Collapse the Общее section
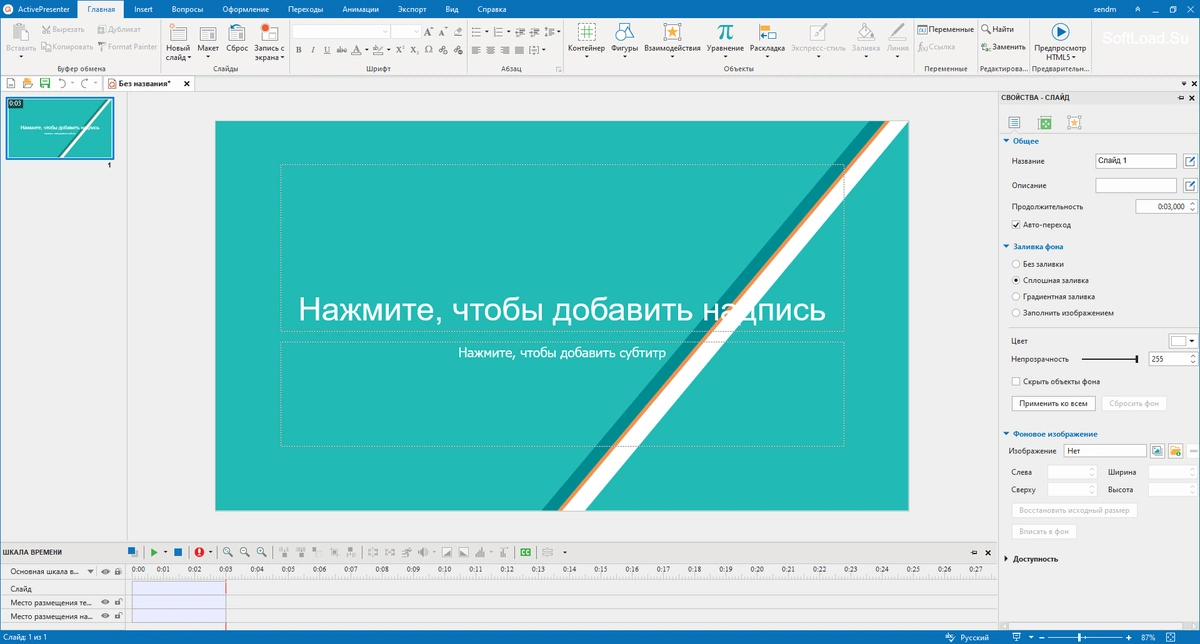The image size is (1200, 644). [x=1006, y=141]
